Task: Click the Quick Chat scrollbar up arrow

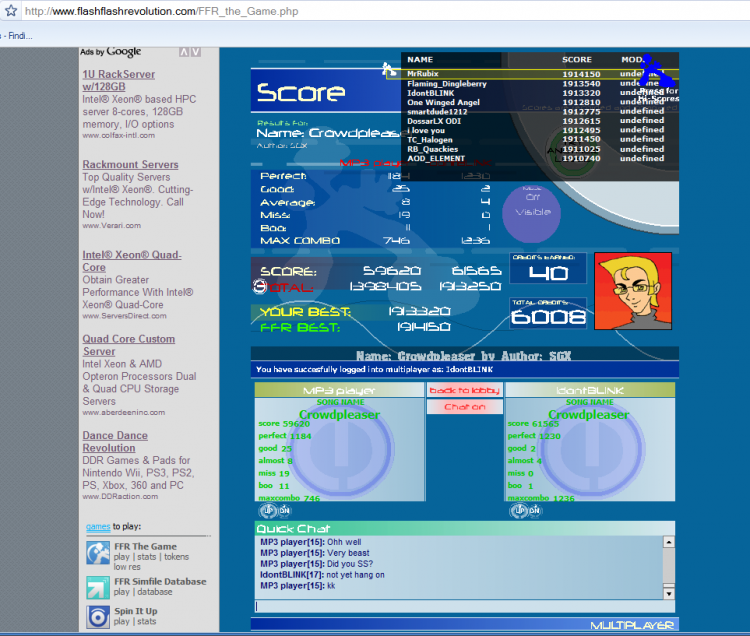Action: pyautogui.click(x=669, y=542)
